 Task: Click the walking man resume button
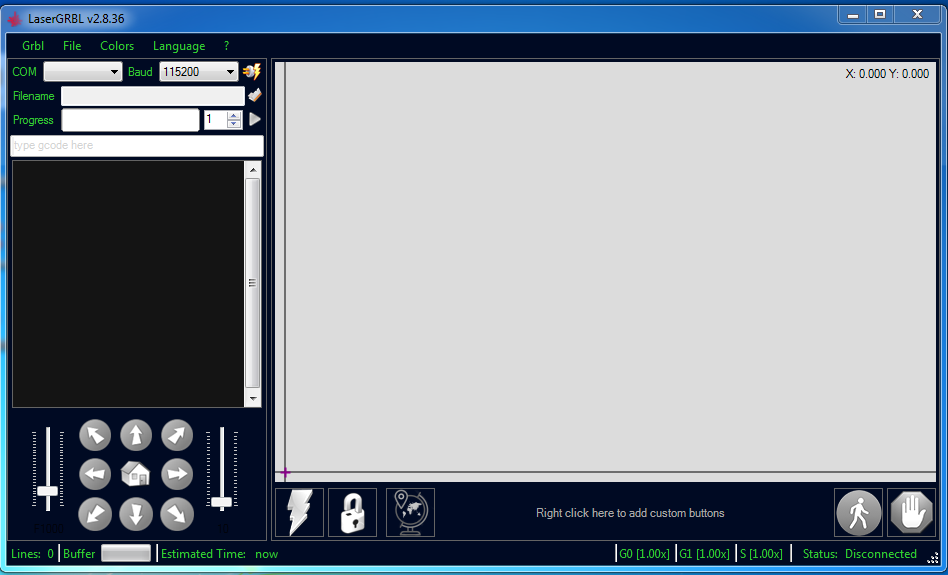pyautogui.click(x=858, y=513)
